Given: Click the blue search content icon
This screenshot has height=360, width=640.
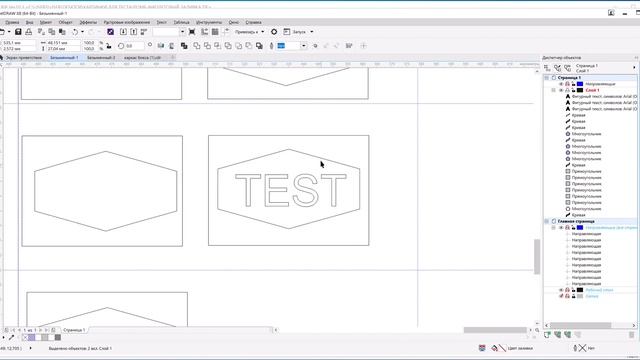Looking at the screenshot, I should click(111, 32).
